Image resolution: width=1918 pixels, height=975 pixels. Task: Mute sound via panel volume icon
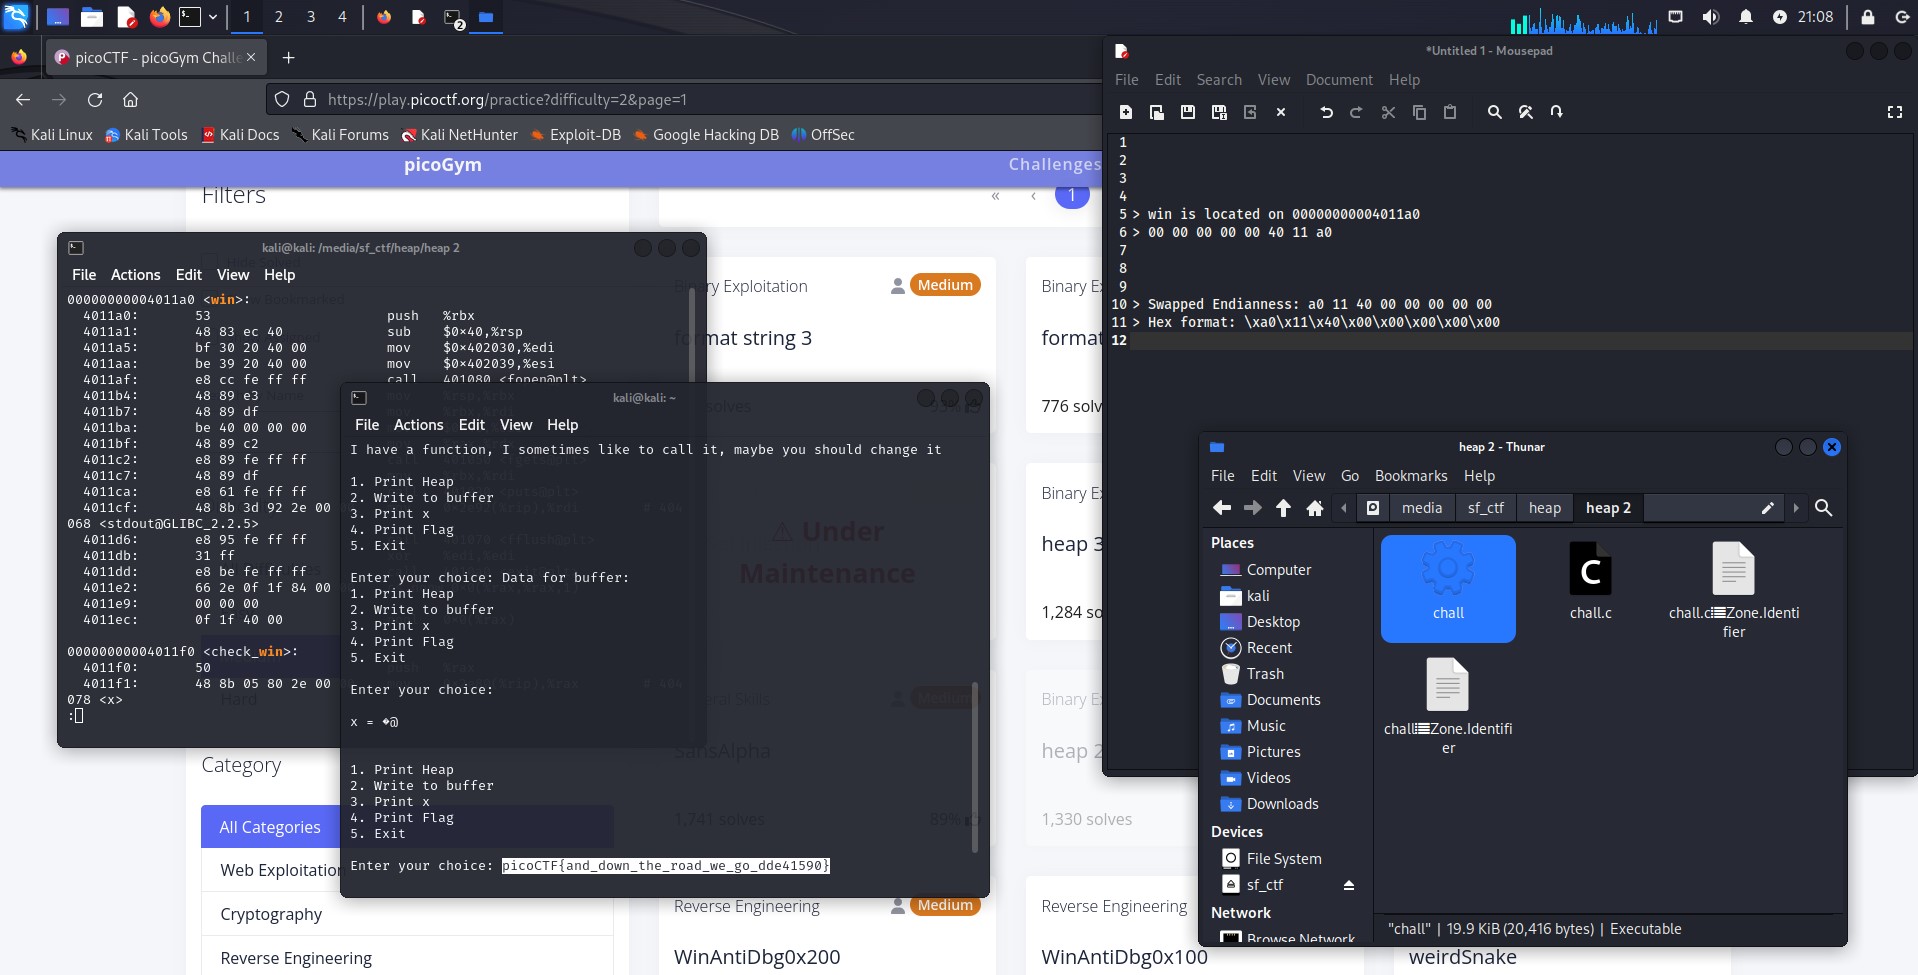click(1711, 17)
